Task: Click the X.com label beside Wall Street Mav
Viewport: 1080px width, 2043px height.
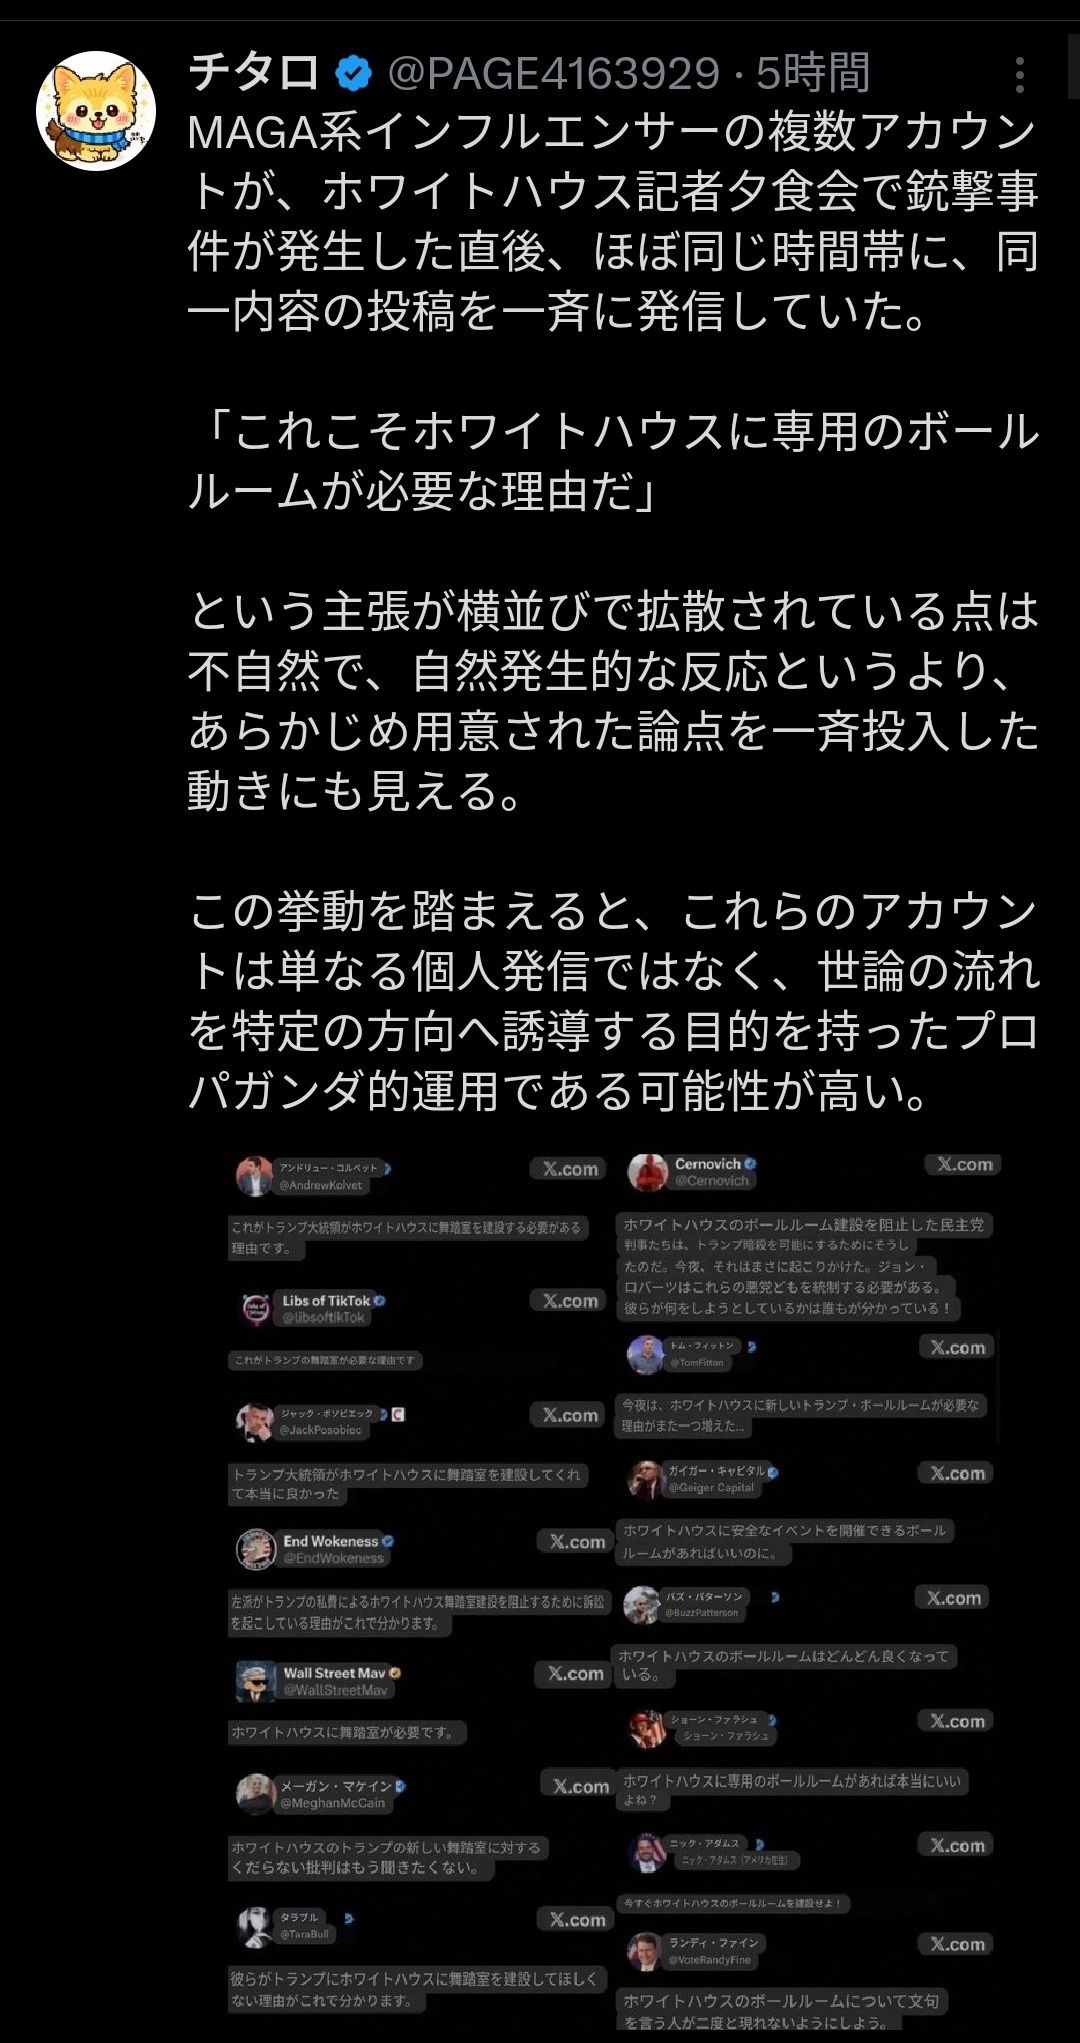Action: coord(575,1673)
